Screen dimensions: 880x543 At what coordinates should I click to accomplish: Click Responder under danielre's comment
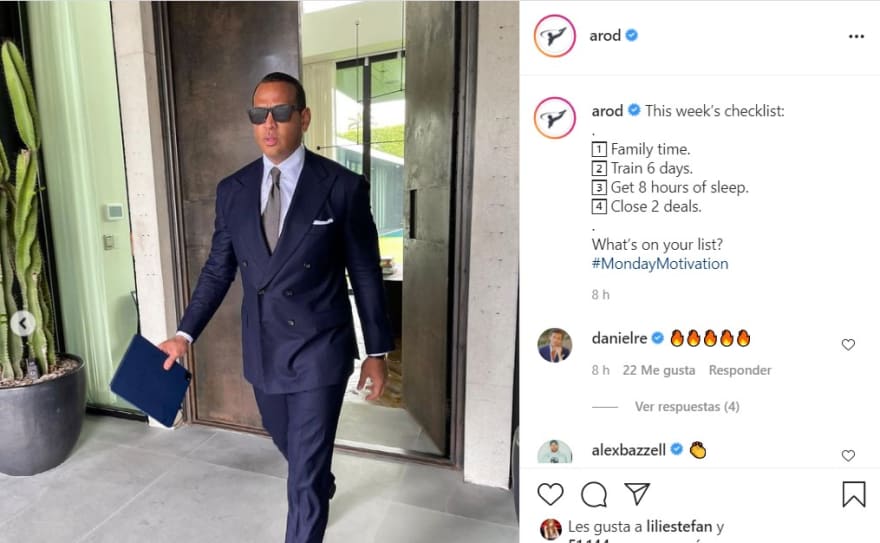[740, 370]
